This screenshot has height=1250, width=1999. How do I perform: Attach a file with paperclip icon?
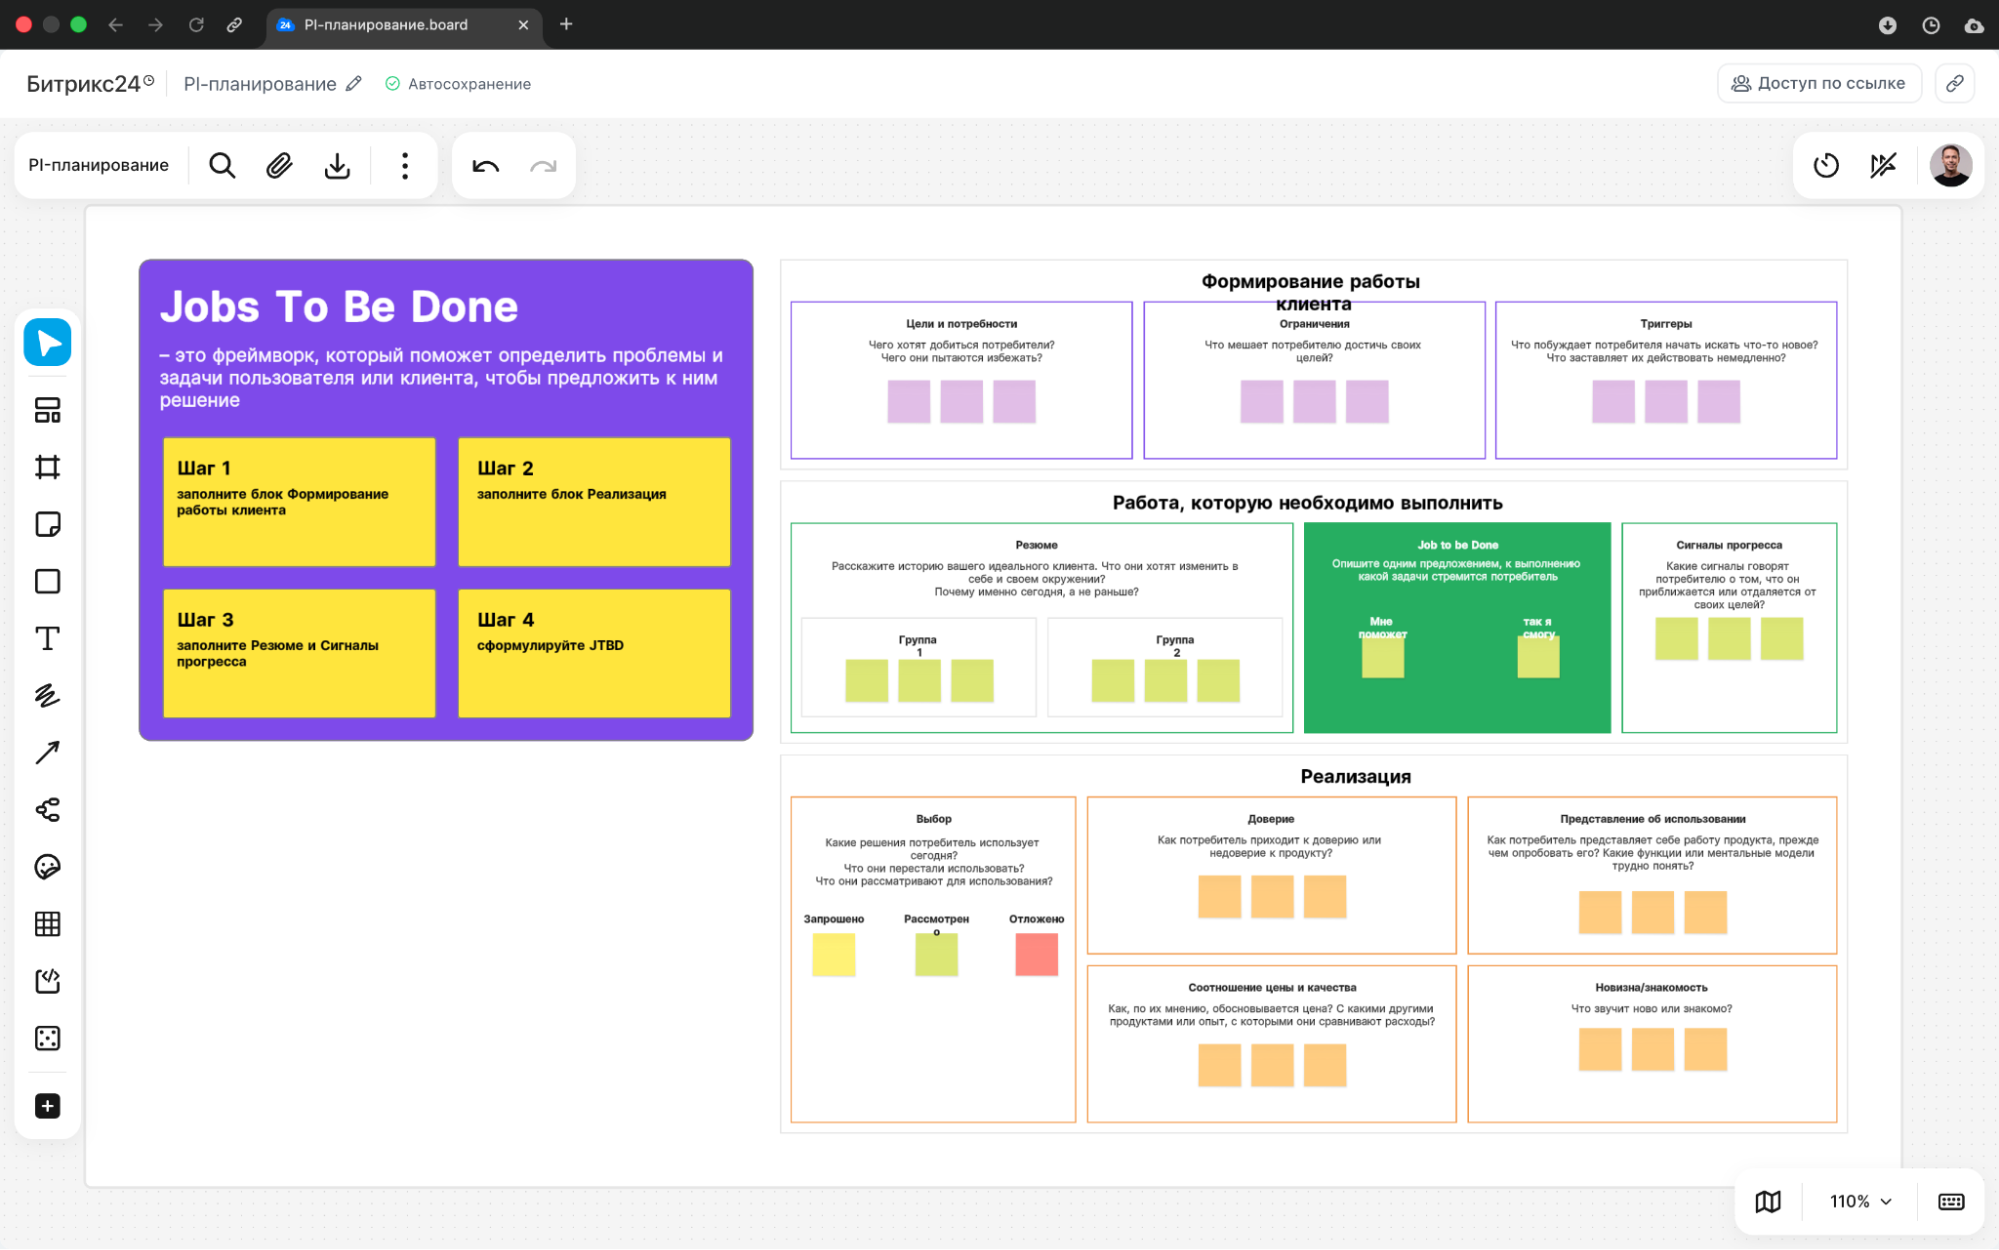(279, 165)
